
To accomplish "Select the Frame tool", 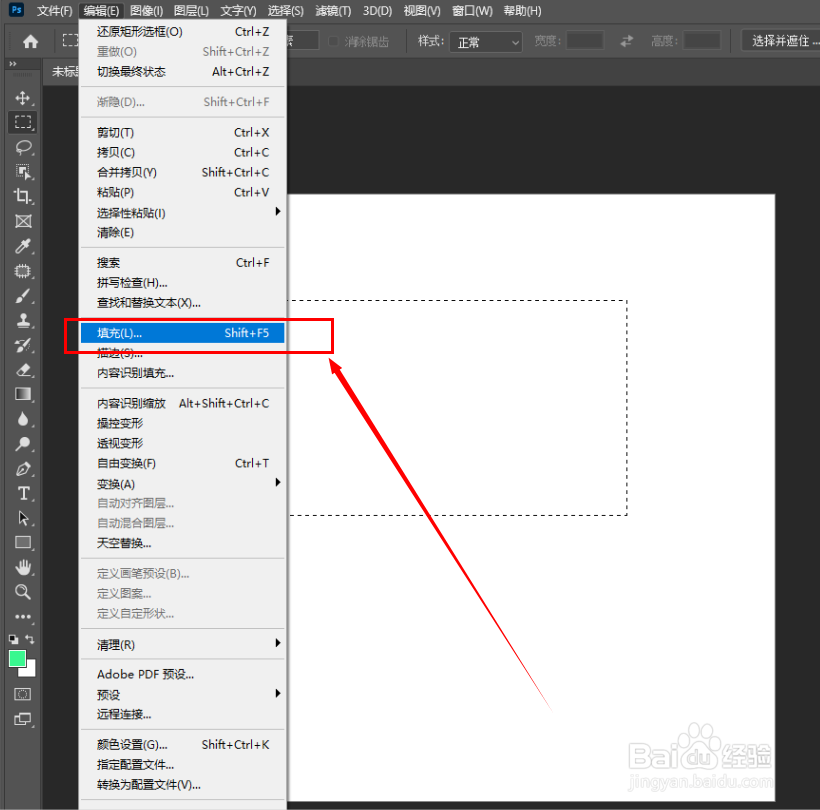I will [x=22, y=221].
